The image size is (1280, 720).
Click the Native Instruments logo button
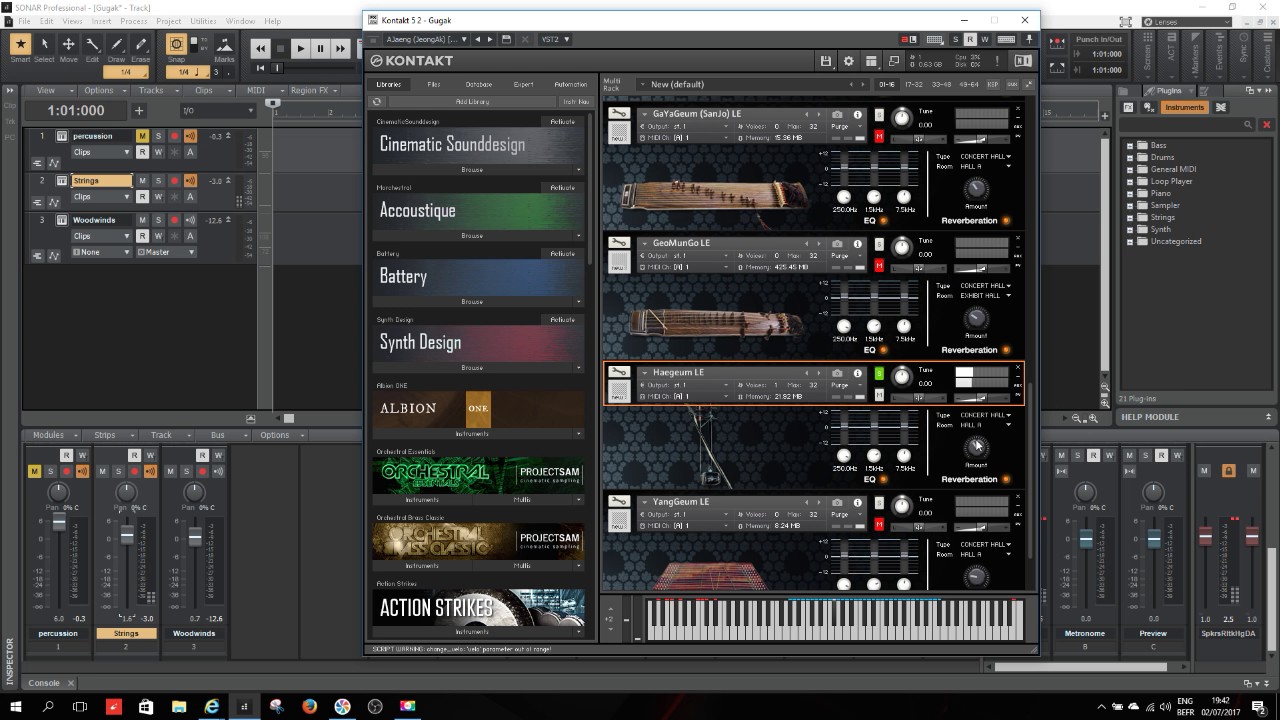[x=1023, y=61]
